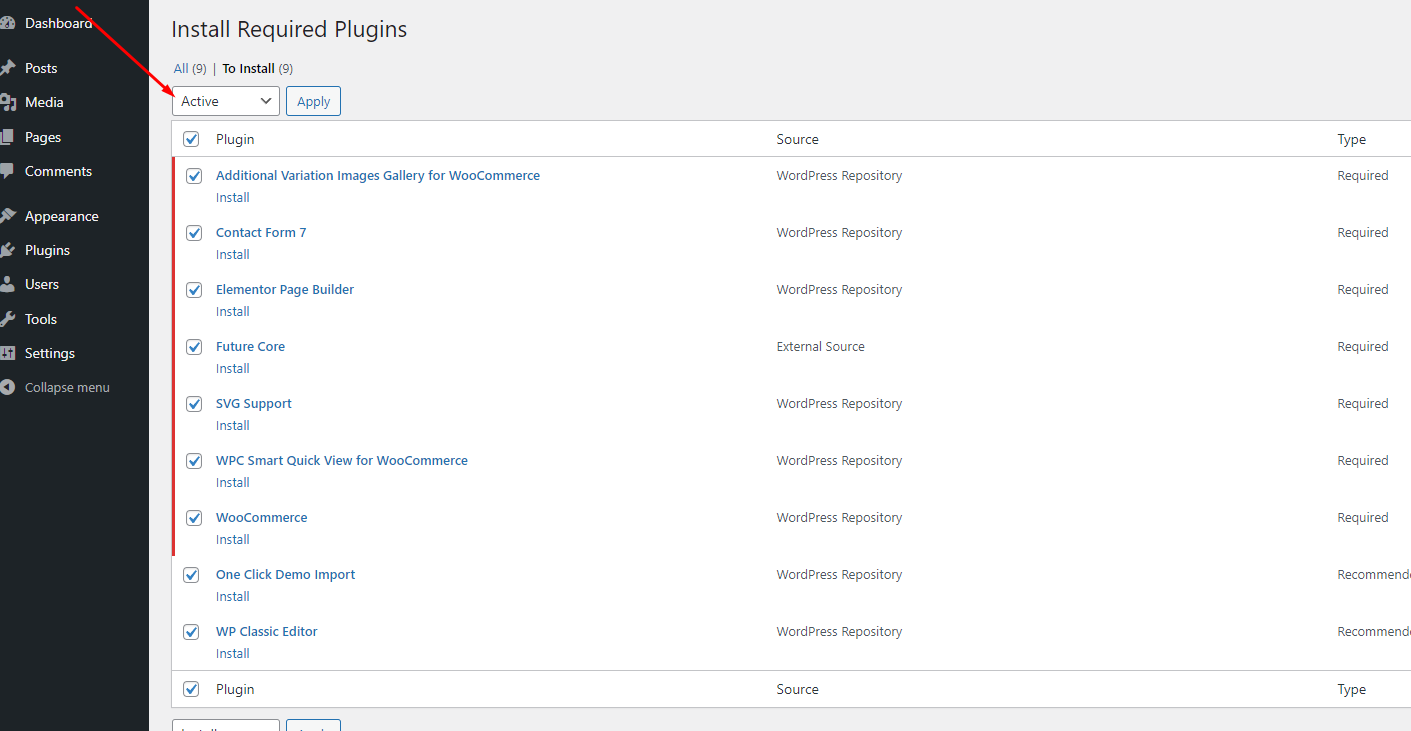Toggle the select-all checkbox in table header
1411x731 pixels.
pyautogui.click(x=191, y=139)
